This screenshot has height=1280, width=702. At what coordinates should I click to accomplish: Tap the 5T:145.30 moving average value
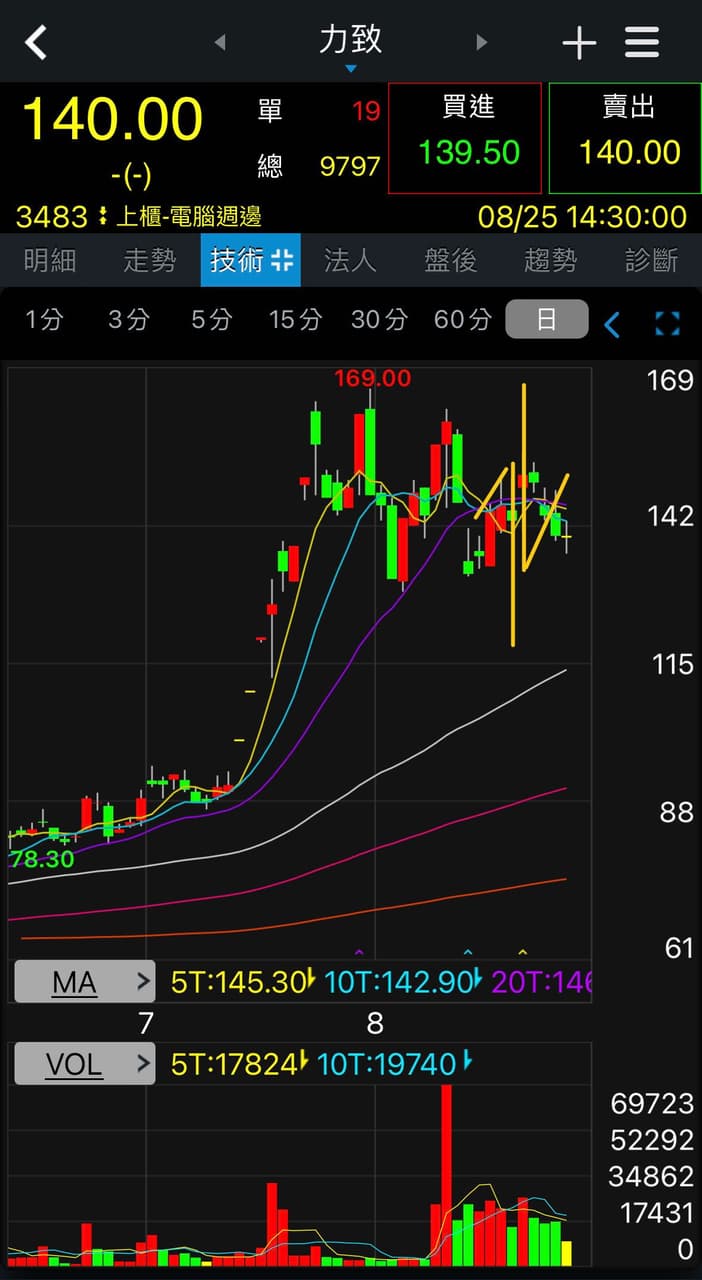coord(242,982)
